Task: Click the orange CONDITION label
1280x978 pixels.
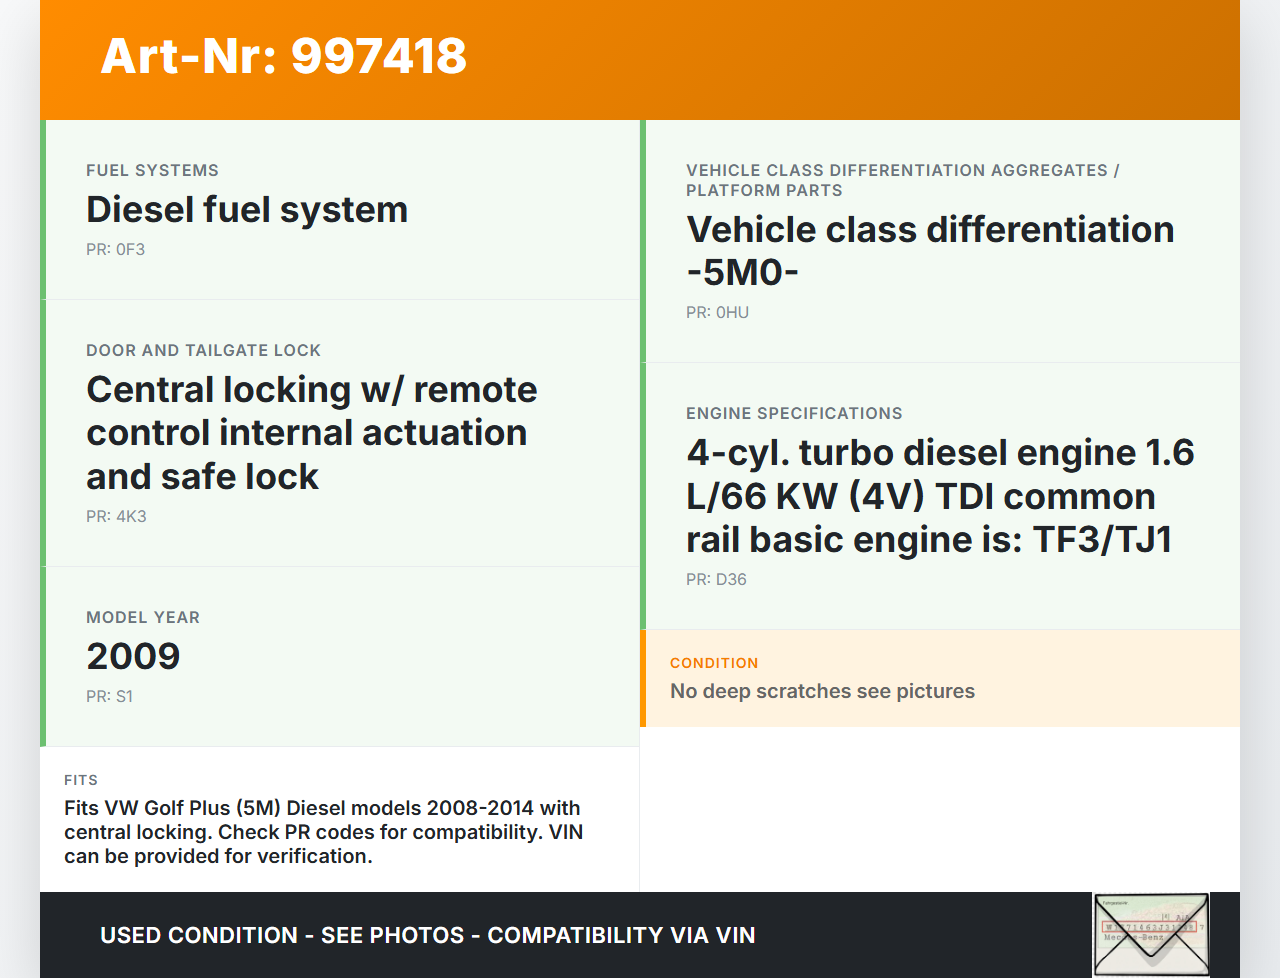Action: coord(714,663)
